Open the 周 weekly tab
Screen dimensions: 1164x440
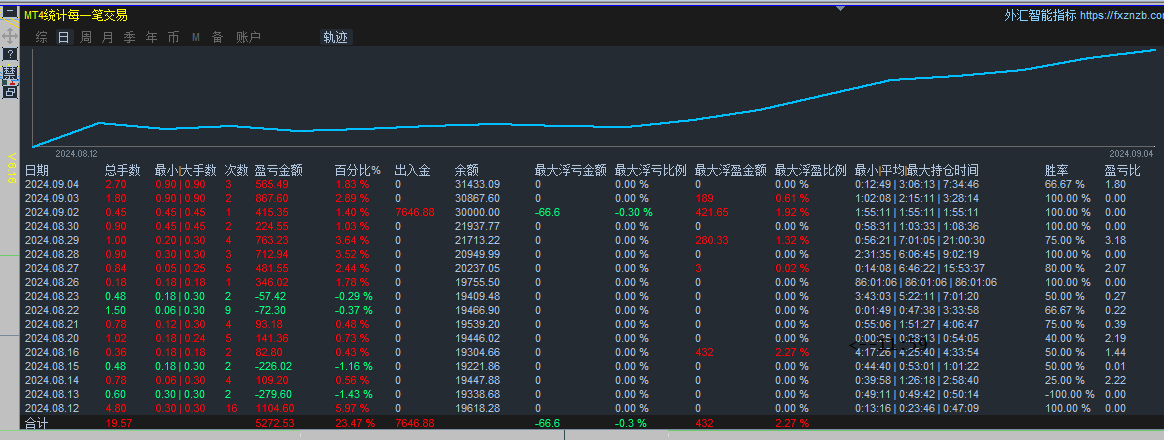pyautogui.click(x=86, y=37)
